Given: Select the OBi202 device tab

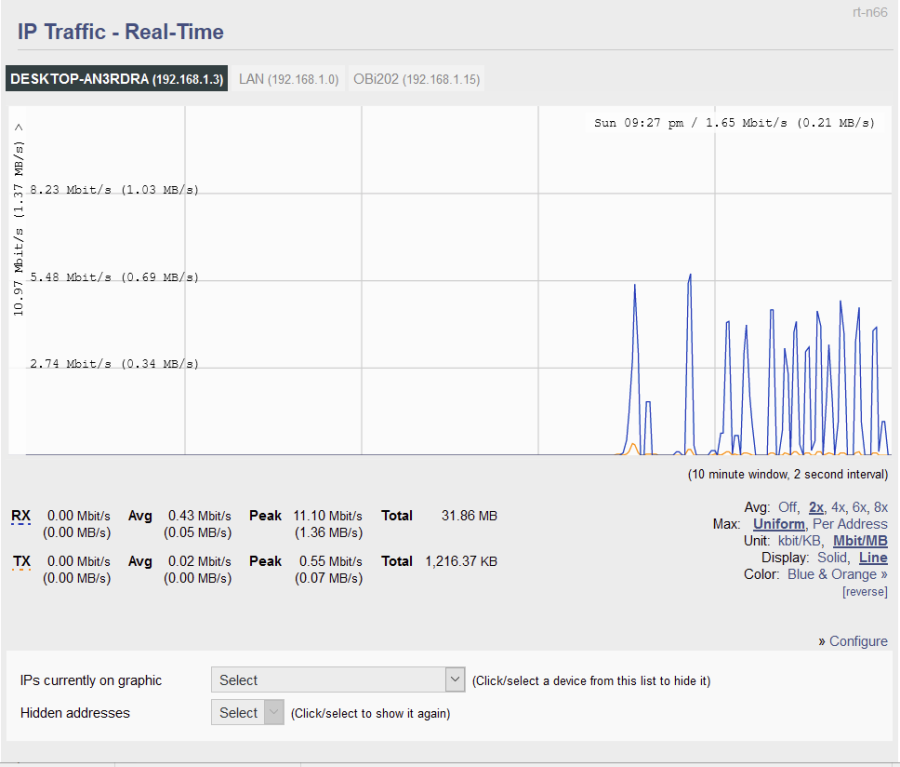Looking at the screenshot, I should 417,79.
